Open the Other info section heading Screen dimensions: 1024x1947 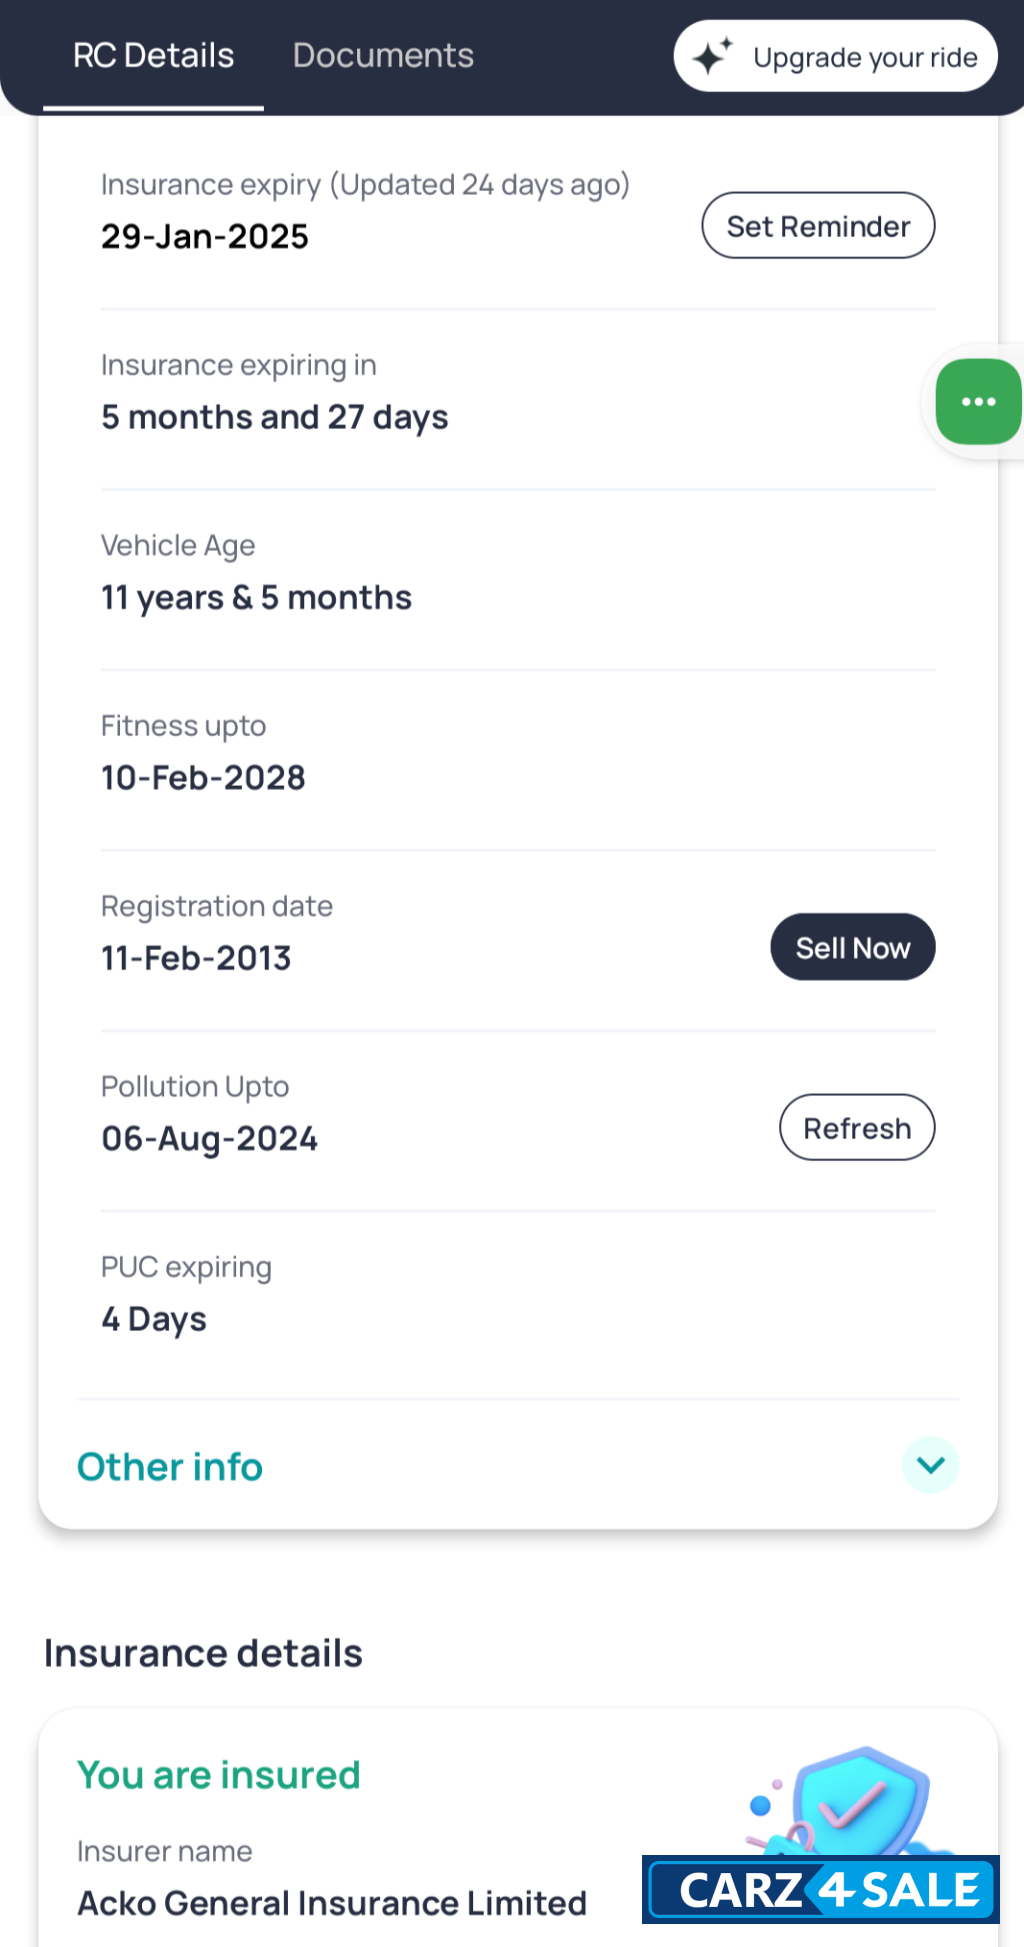(x=170, y=1467)
